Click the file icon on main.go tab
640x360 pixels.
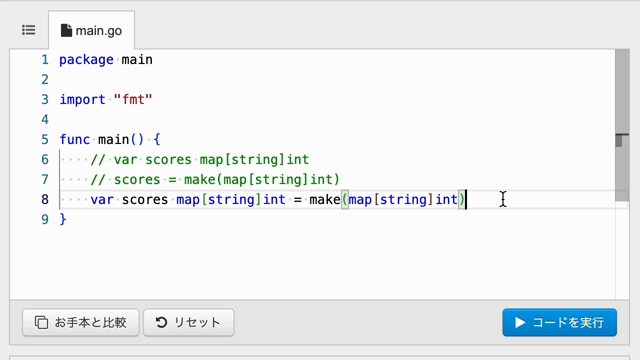pyautogui.click(x=66, y=31)
